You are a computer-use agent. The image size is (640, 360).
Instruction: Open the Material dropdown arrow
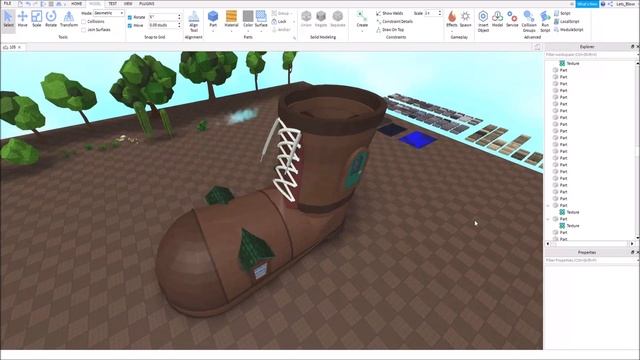point(231,31)
